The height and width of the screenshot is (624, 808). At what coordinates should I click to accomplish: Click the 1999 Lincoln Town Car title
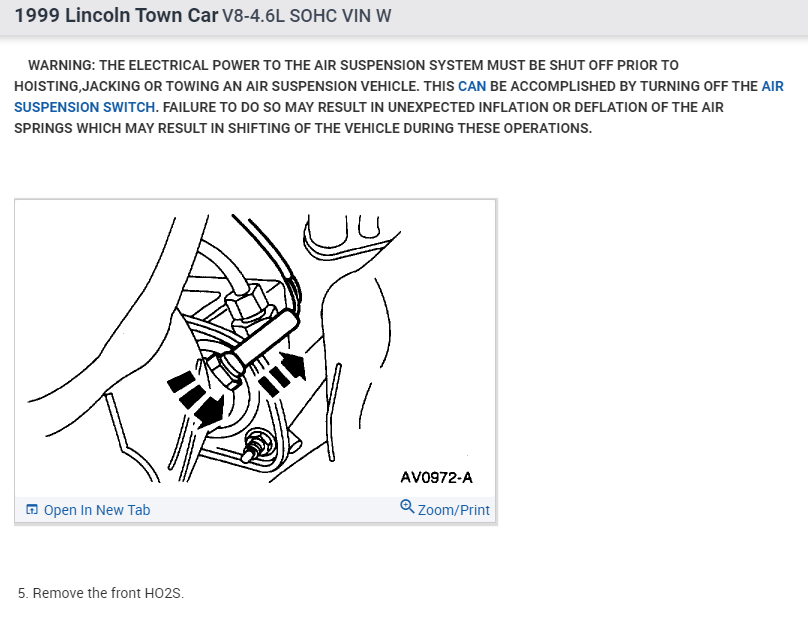click(x=116, y=15)
